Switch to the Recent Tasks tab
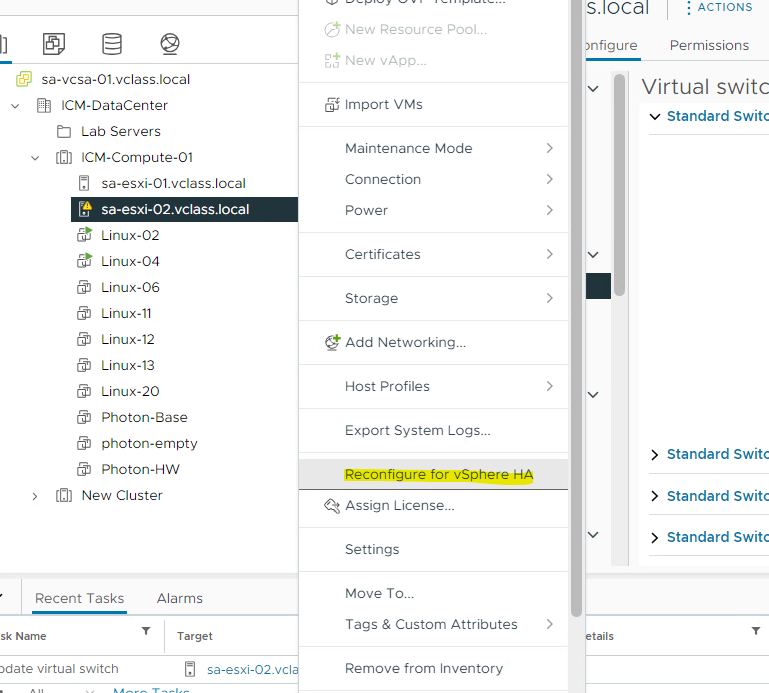This screenshot has width=769, height=693. pos(79,598)
